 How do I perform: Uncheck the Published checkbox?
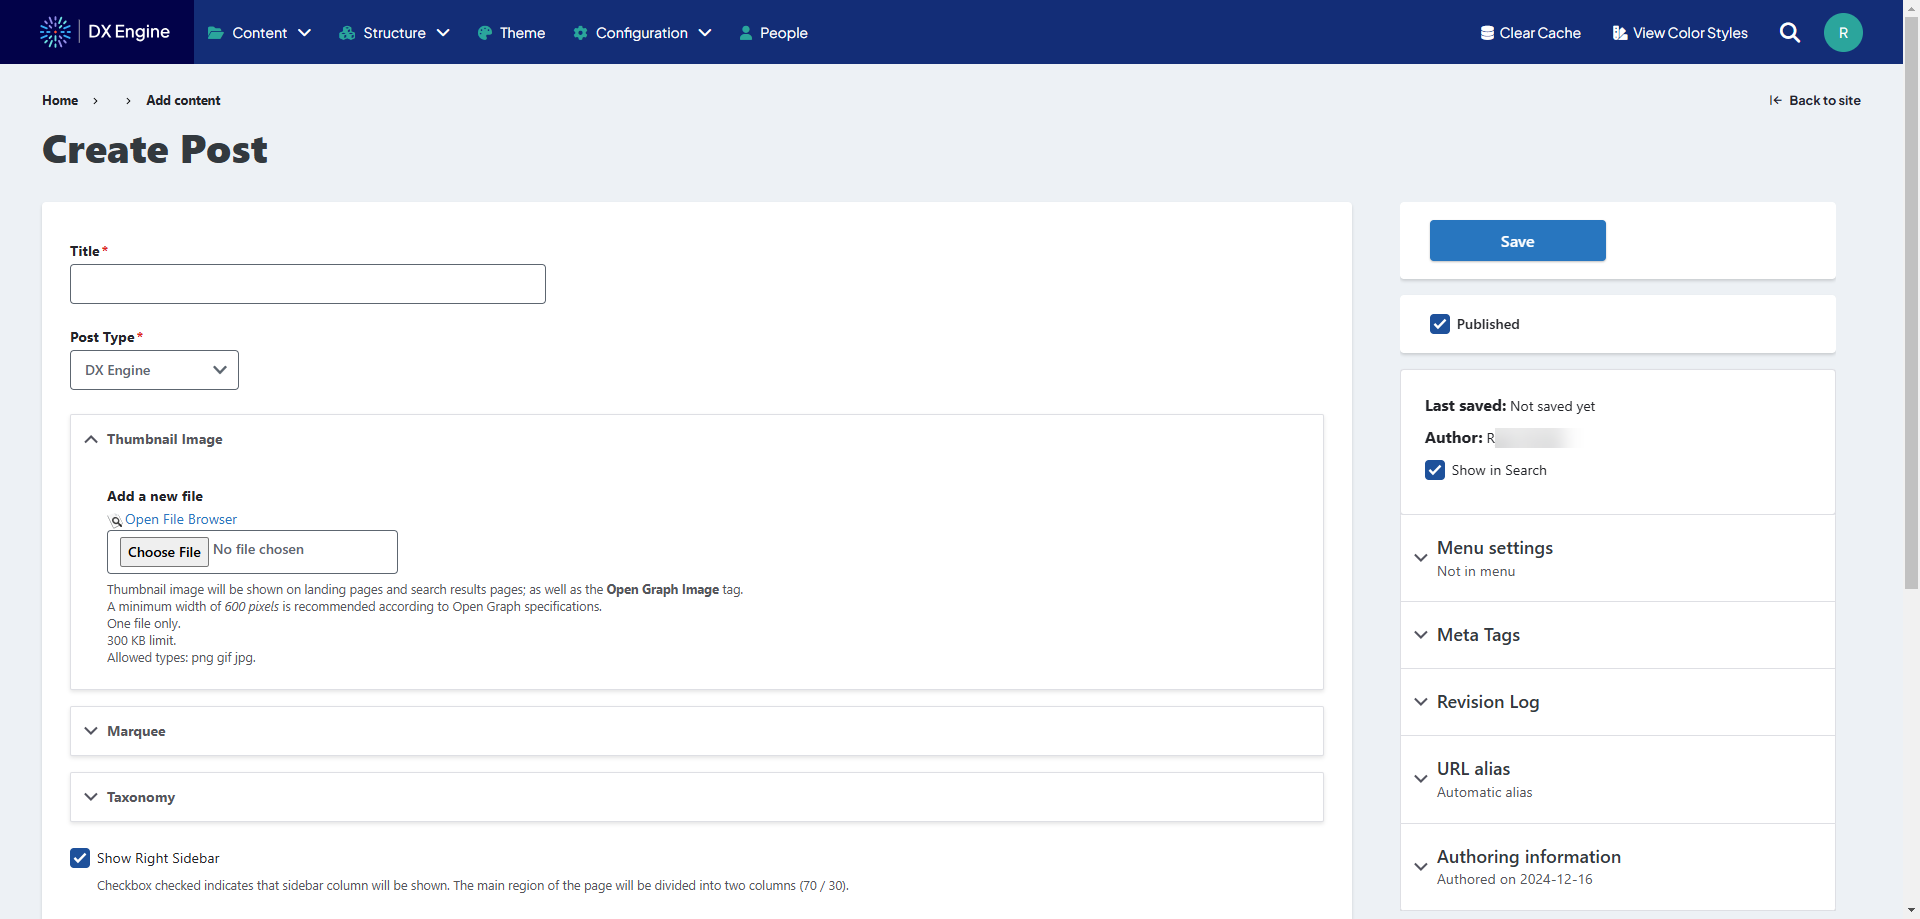(1440, 323)
